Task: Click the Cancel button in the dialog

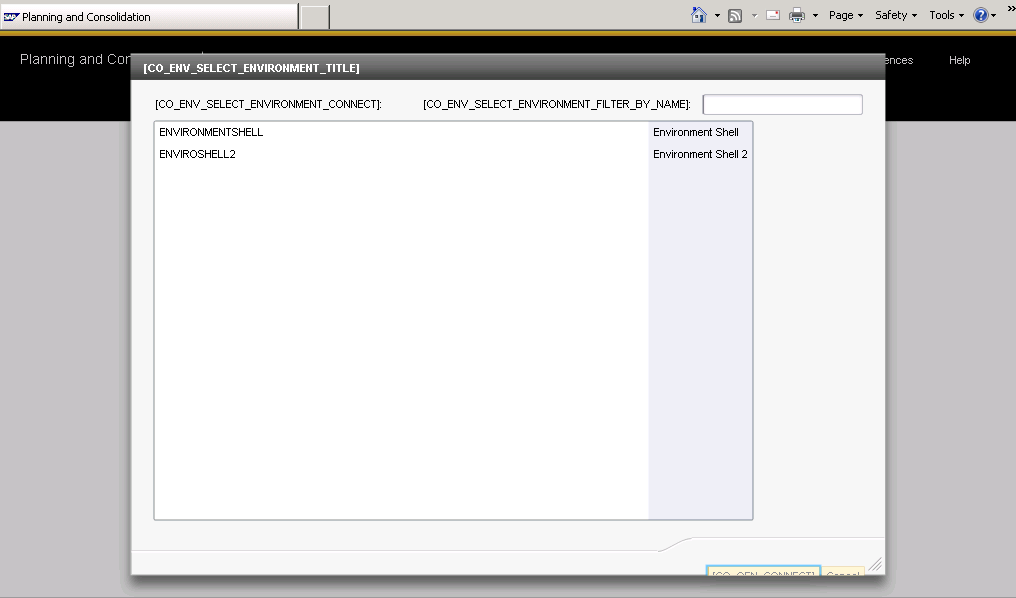Action: [x=843, y=571]
